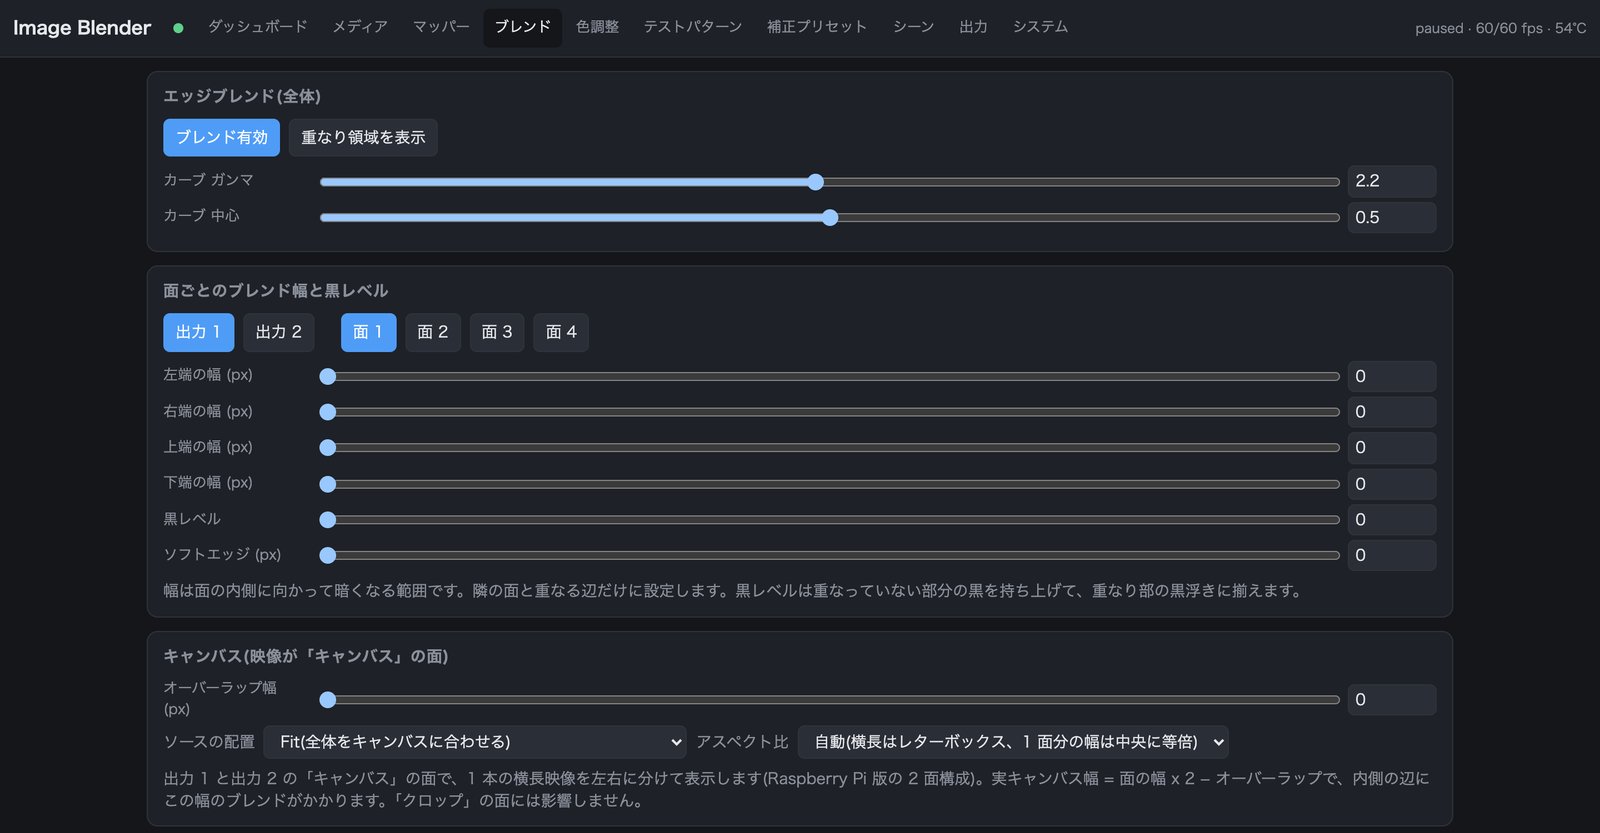The width and height of the screenshot is (1600, 833).
Task: Open the アスペクト比 dropdown
Action: (1013, 742)
